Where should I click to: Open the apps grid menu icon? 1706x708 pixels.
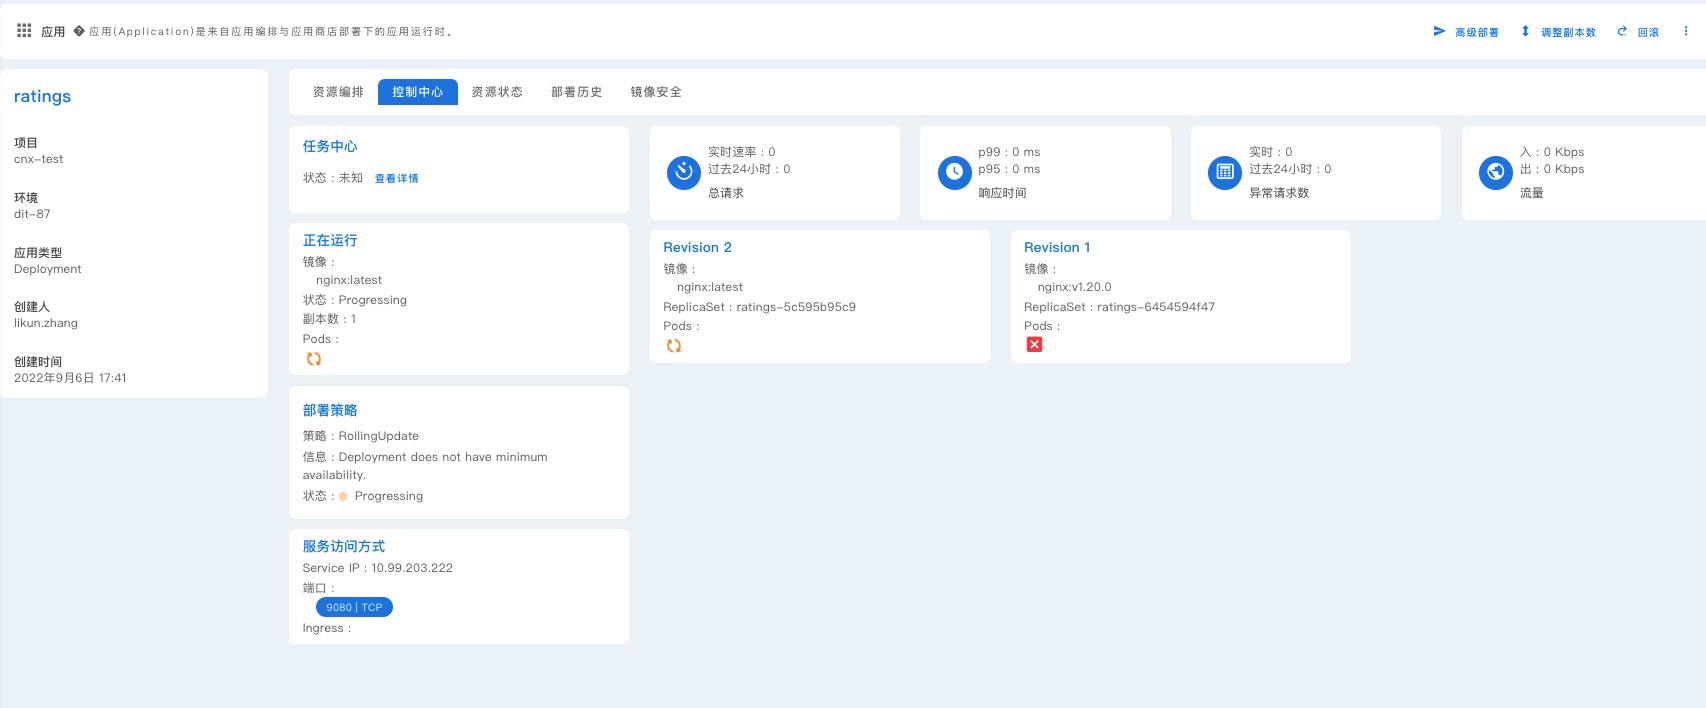pyautogui.click(x=24, y=31)
